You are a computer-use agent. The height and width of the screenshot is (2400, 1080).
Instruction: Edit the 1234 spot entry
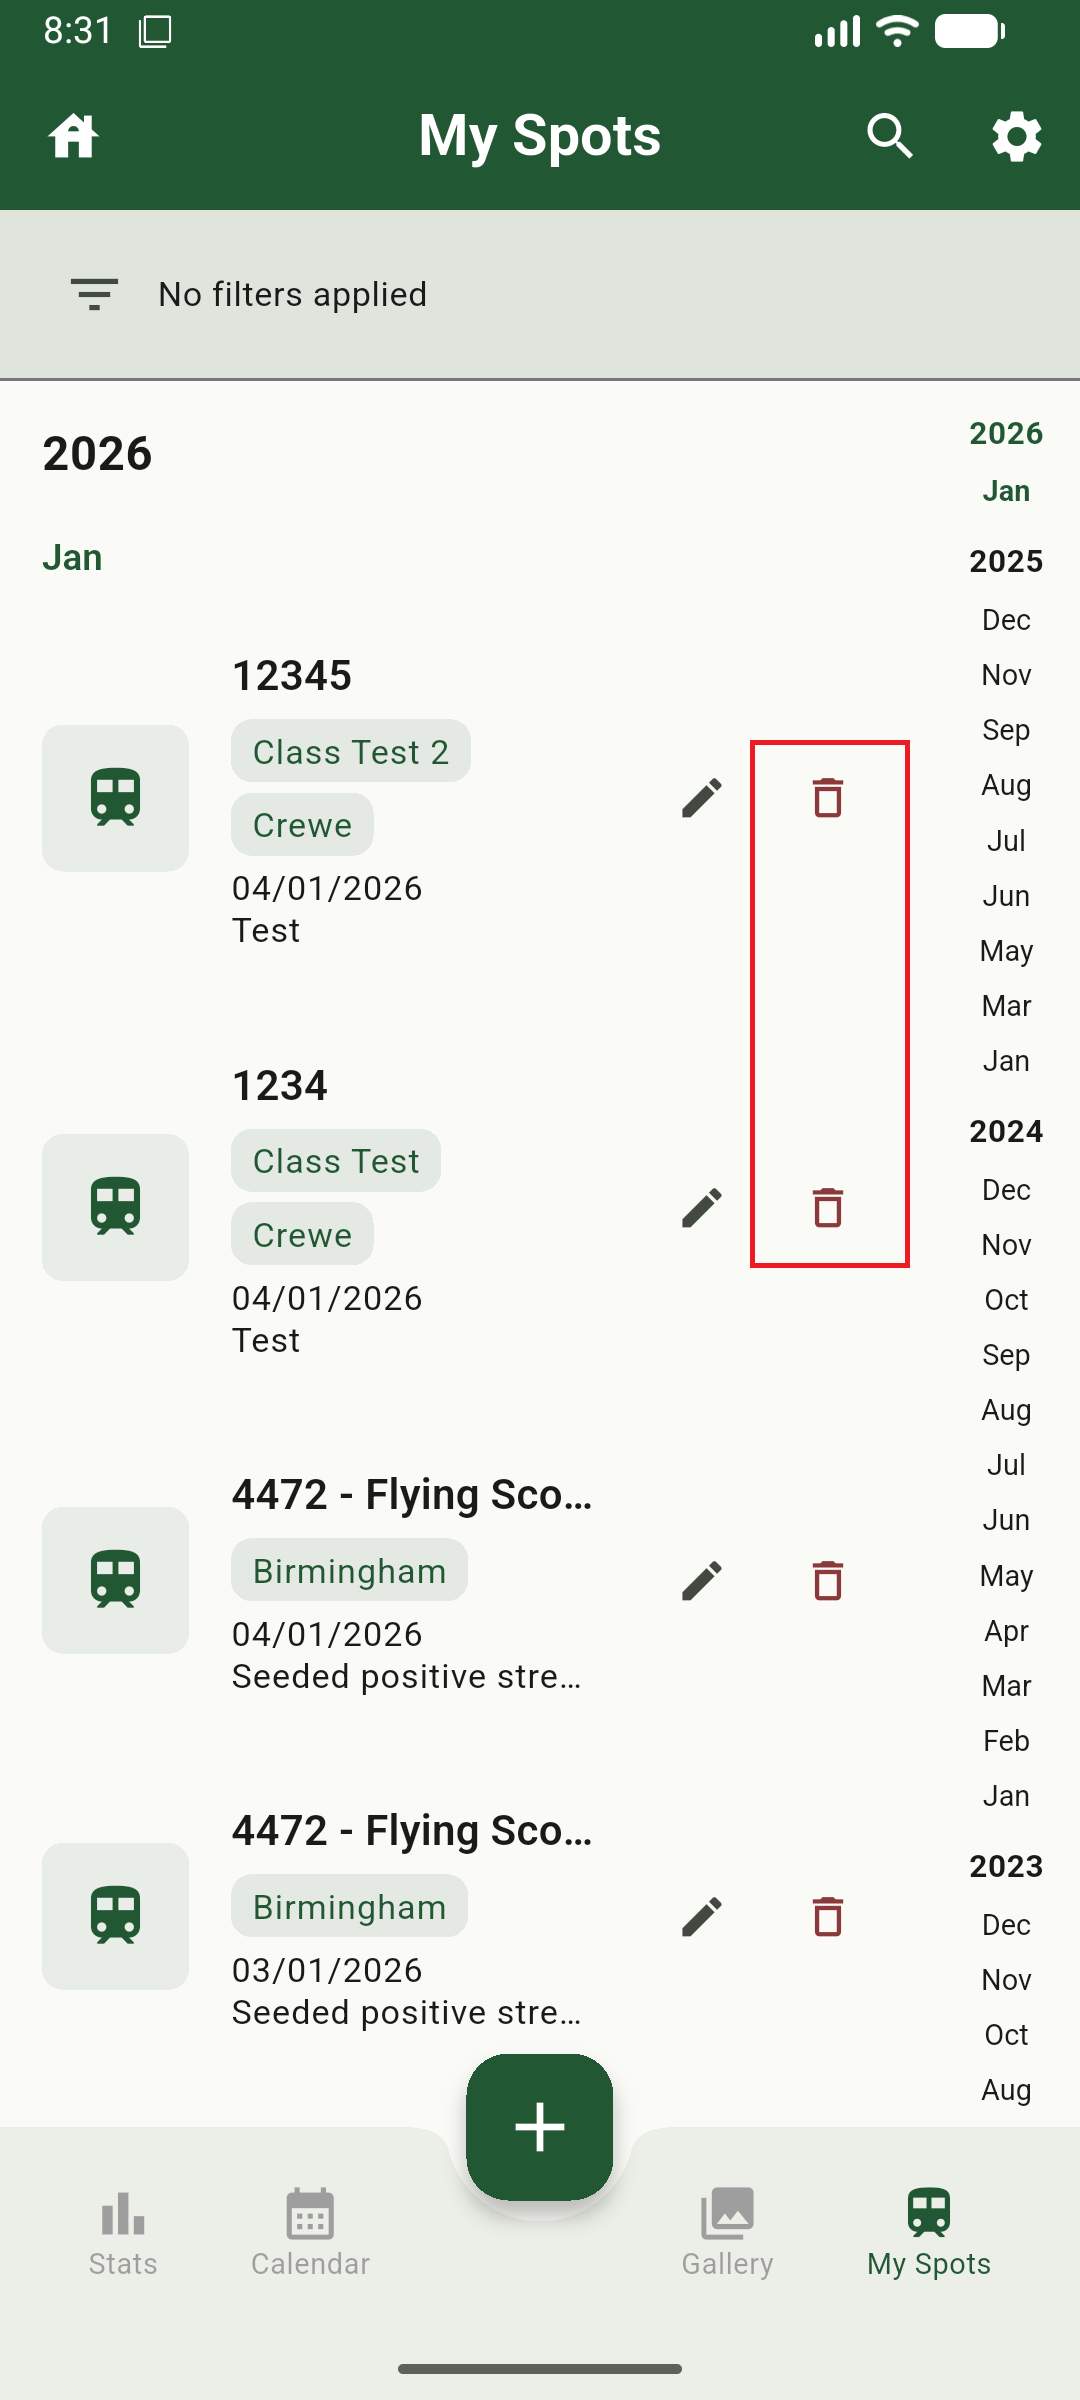[x=702, y=1208]
